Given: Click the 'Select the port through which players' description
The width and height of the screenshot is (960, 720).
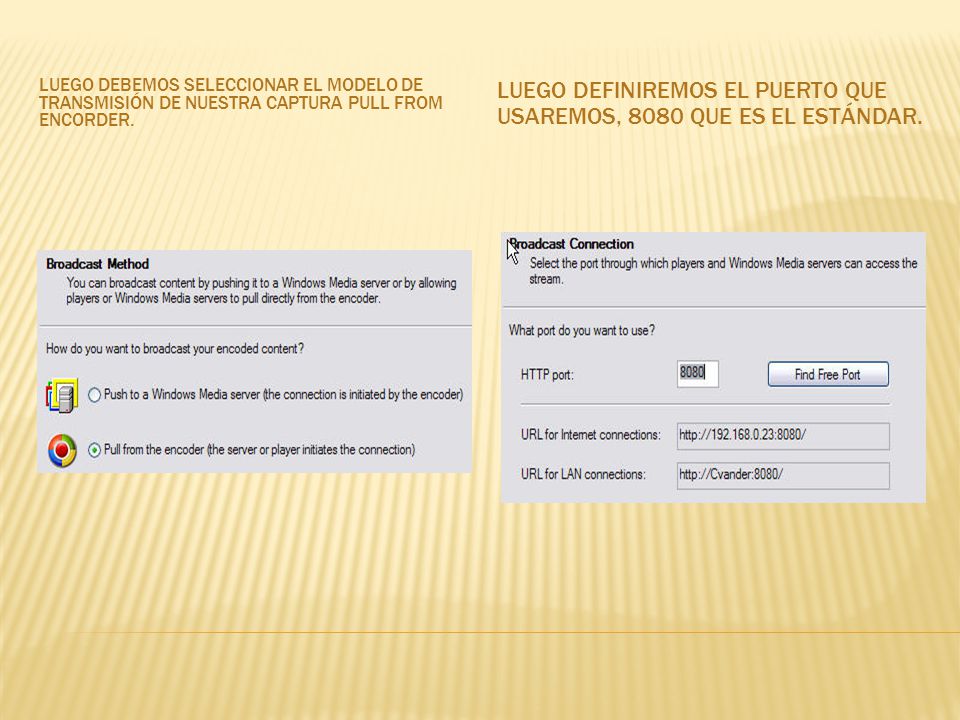Looking at the screenshot, I should point(723,271).
